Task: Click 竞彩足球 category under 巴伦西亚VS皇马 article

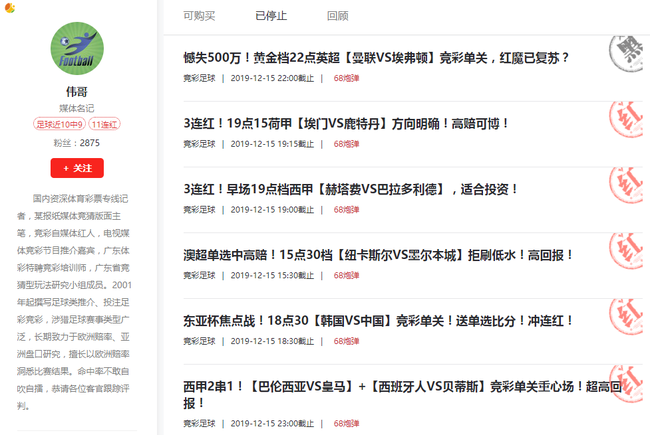Action: [199, 423]
